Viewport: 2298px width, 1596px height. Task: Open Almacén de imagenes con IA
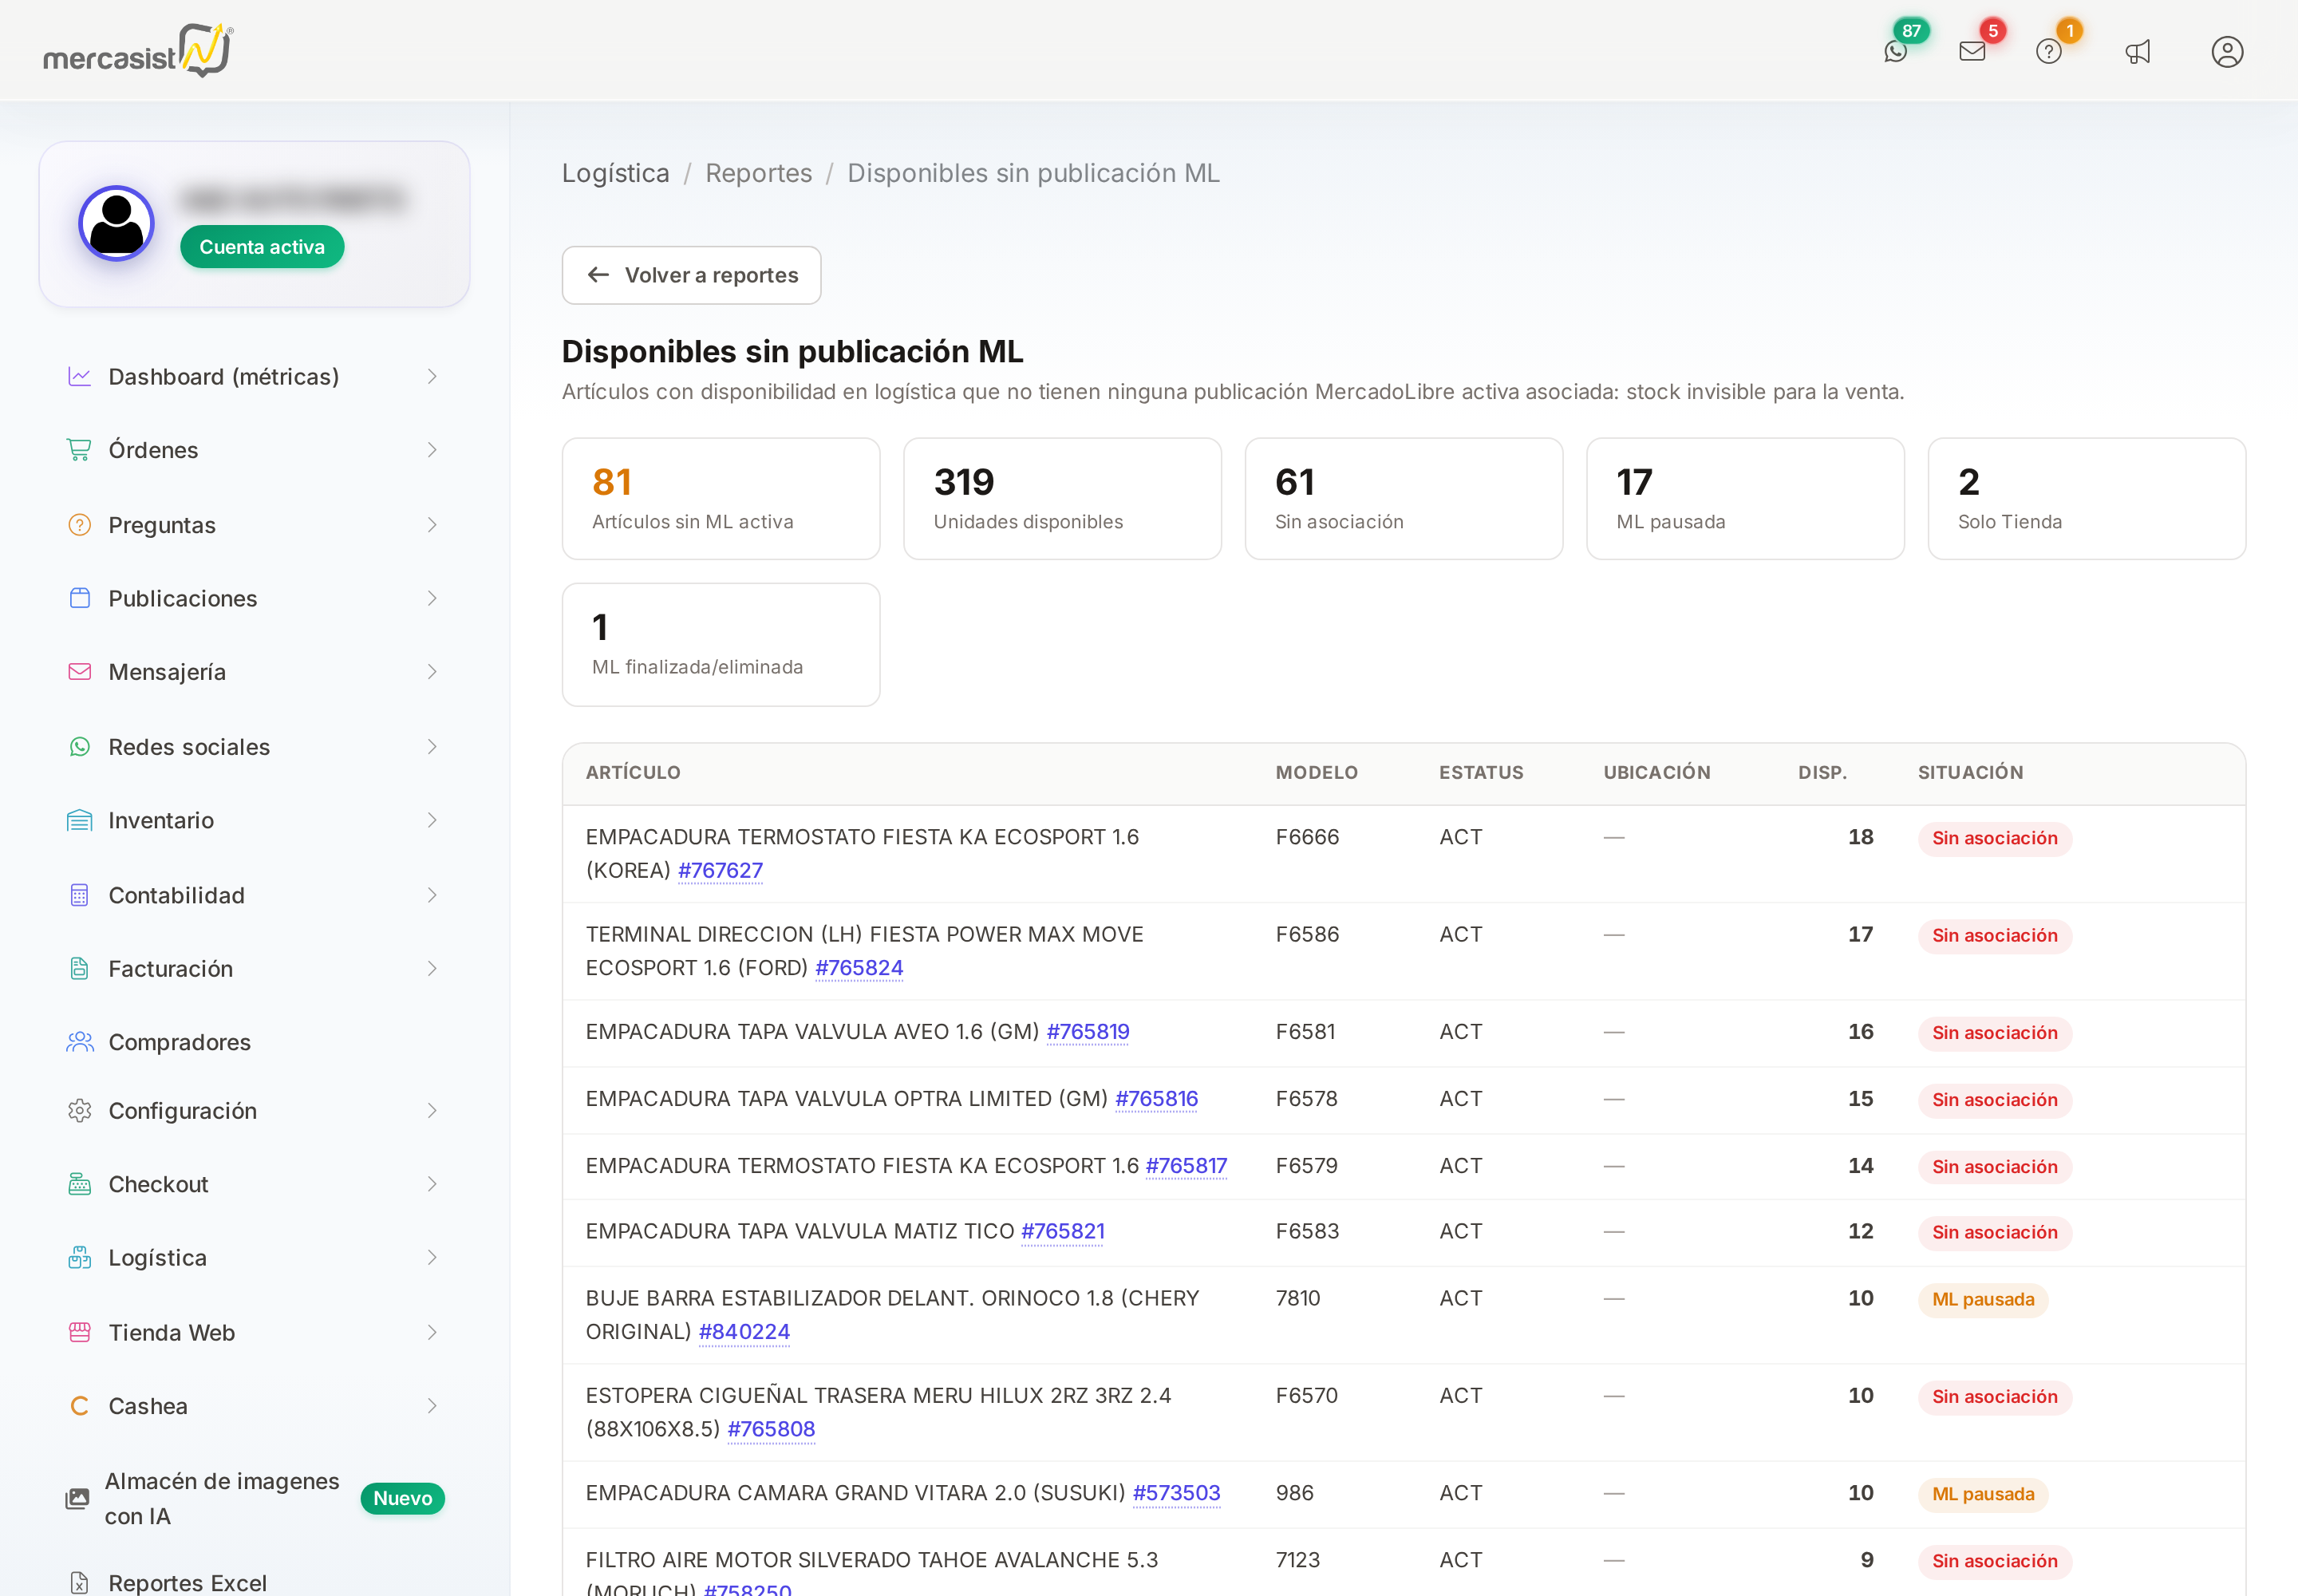(254, 1498)
